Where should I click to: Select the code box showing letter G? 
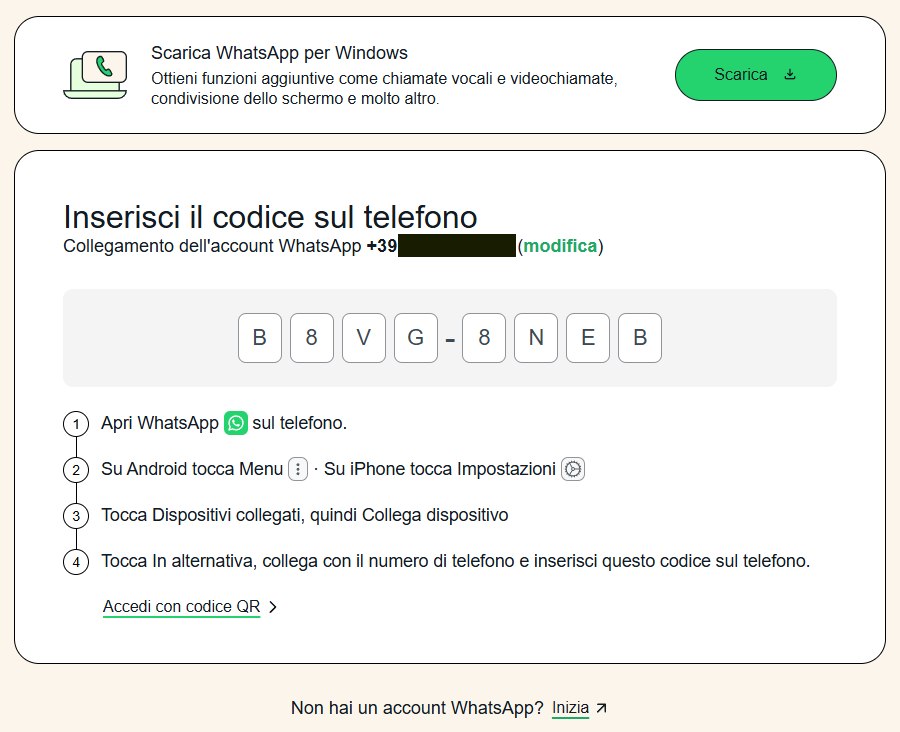tap(416, 338)
